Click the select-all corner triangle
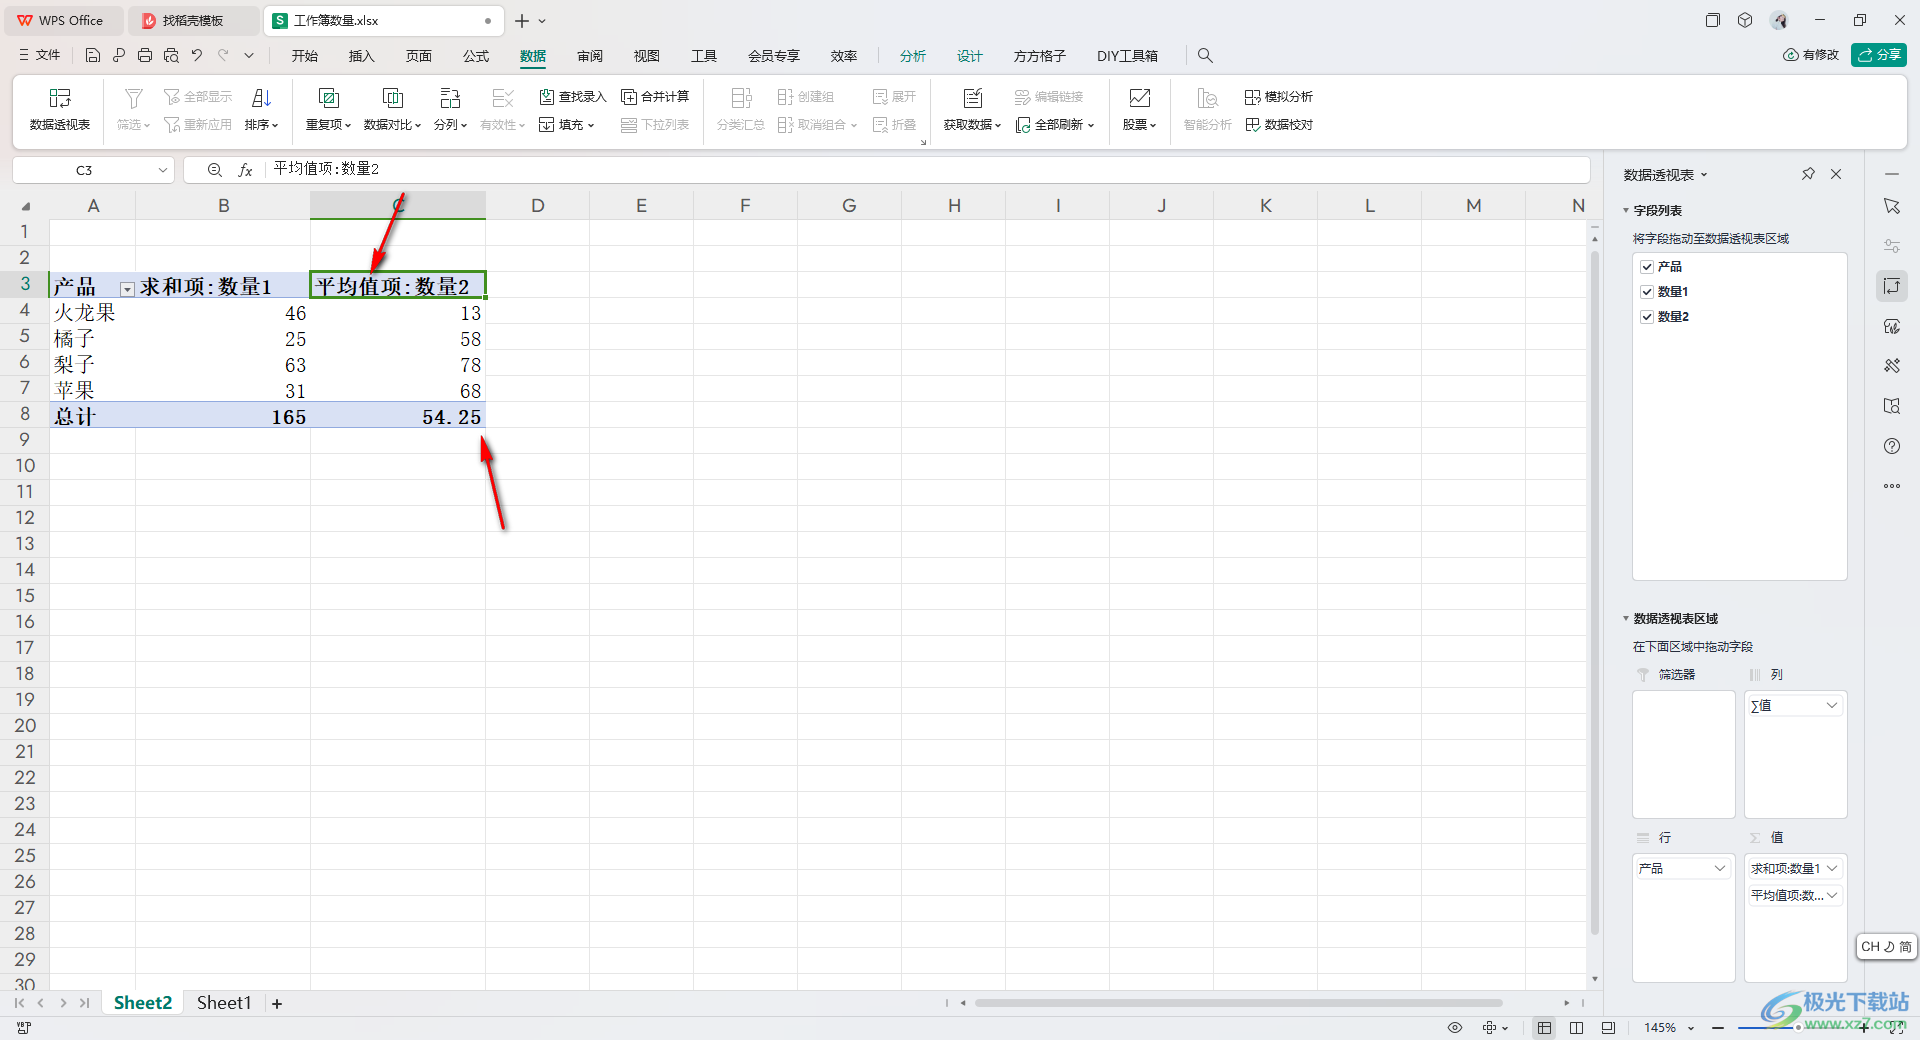The width and height of the screenshot is (1920, 1040). coord(25,207)
